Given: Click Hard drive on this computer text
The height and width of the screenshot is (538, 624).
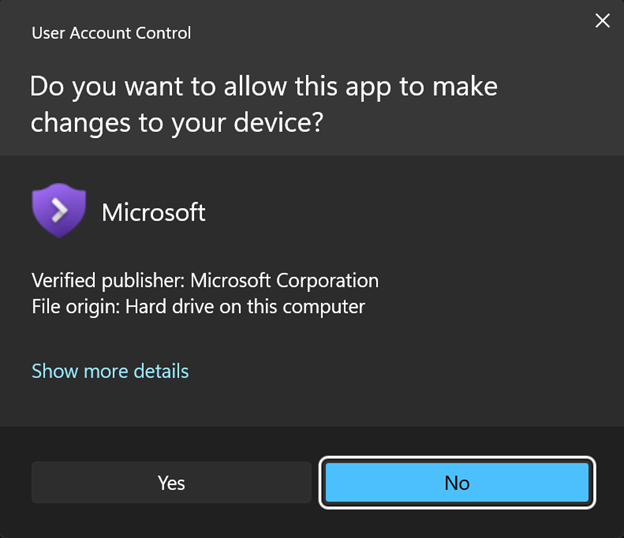Looking at the screenshot, I should coord(245,306).
